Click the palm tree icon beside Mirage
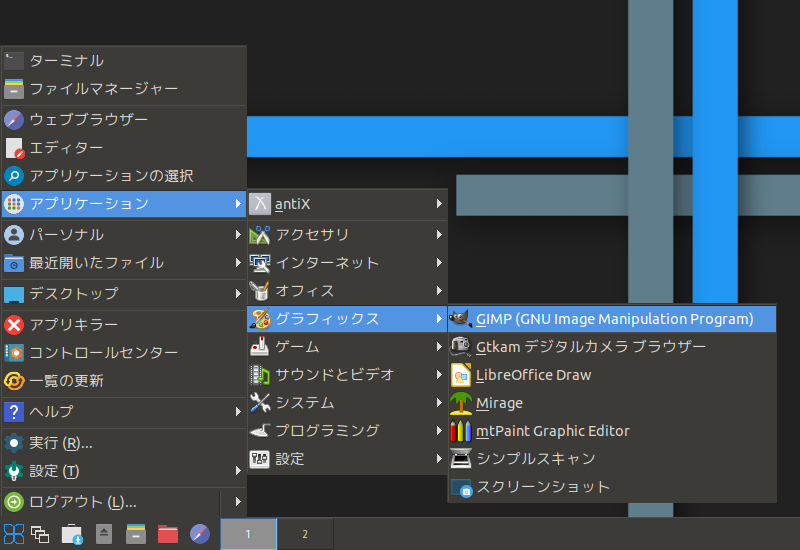 point(460,403)
